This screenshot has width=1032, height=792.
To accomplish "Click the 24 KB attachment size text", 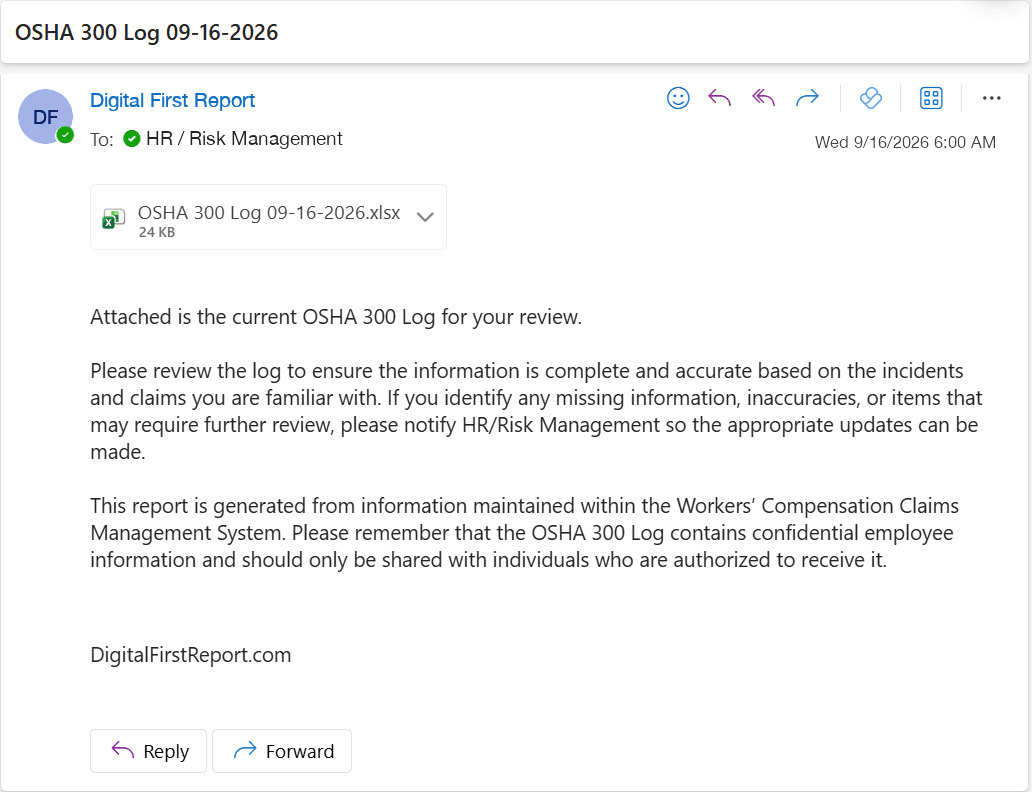I will 157,232.
